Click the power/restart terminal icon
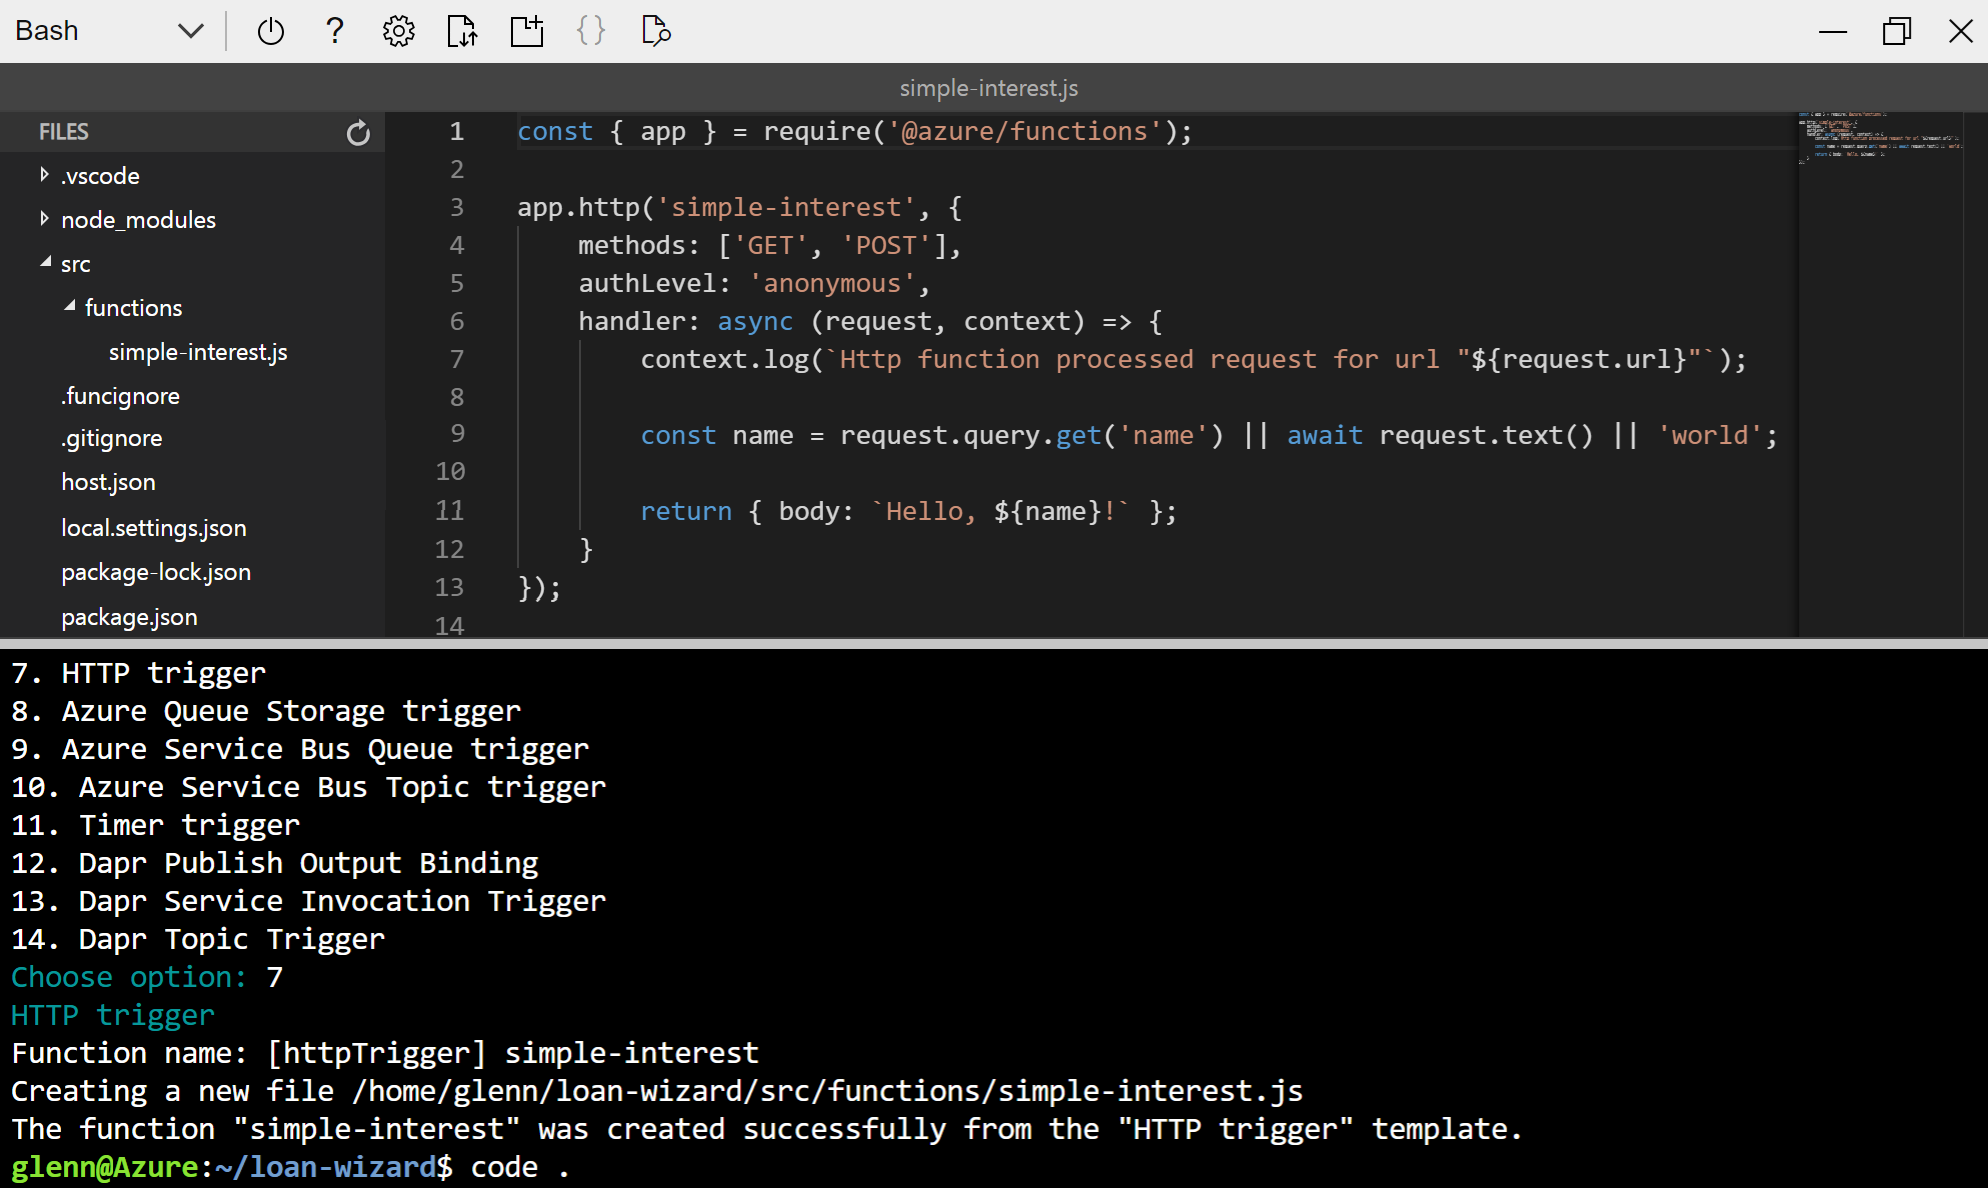Viewport: 1988px width, 1188px height. [x=269, y=28]
